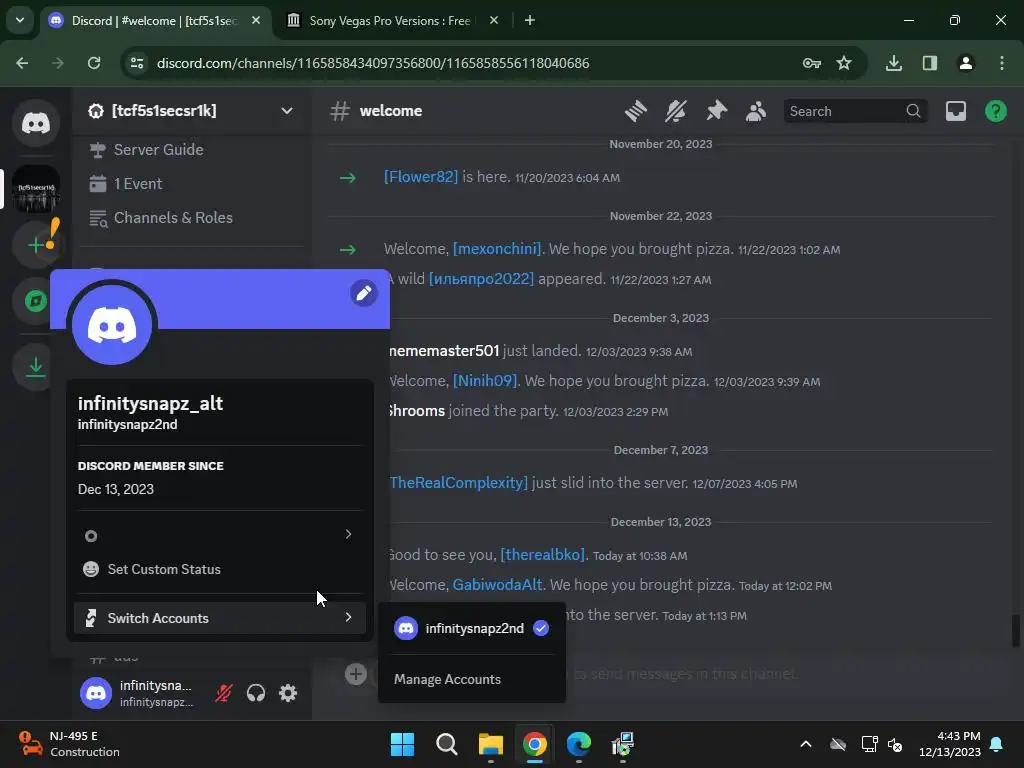
Task: Click TheRealComplexity username link
Action: [458, 483]
